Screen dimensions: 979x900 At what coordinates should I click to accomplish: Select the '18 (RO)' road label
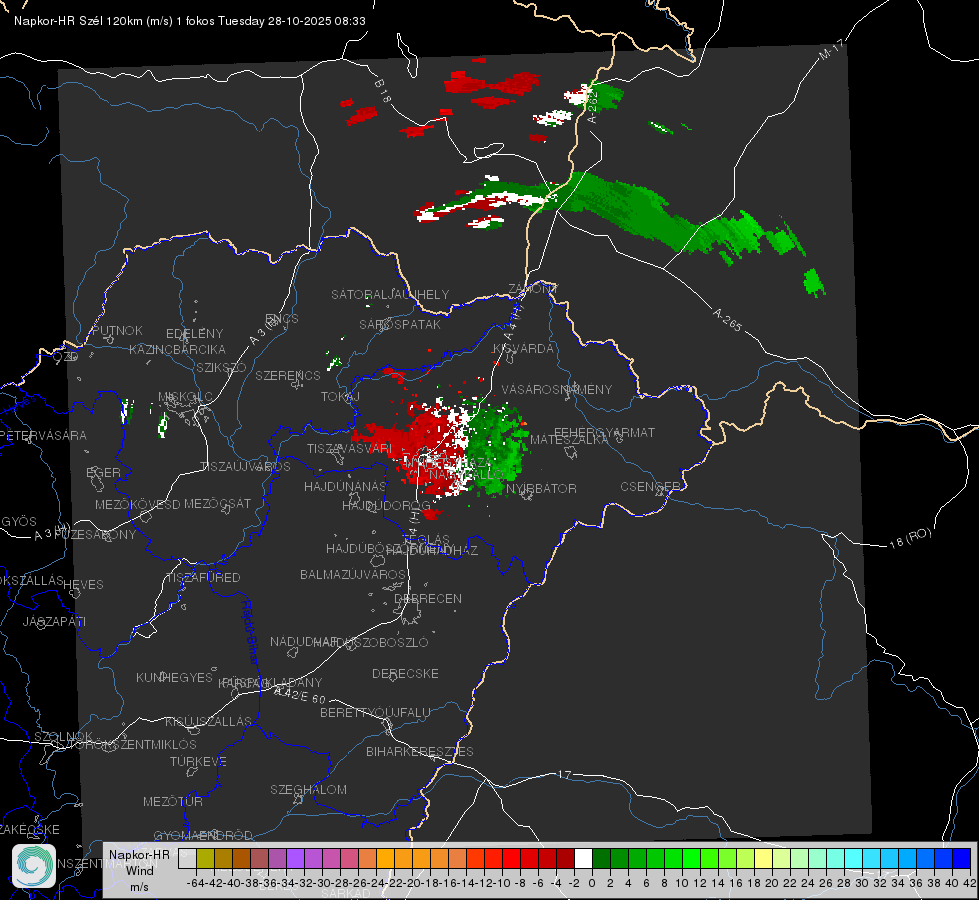(x=910, y=538)
